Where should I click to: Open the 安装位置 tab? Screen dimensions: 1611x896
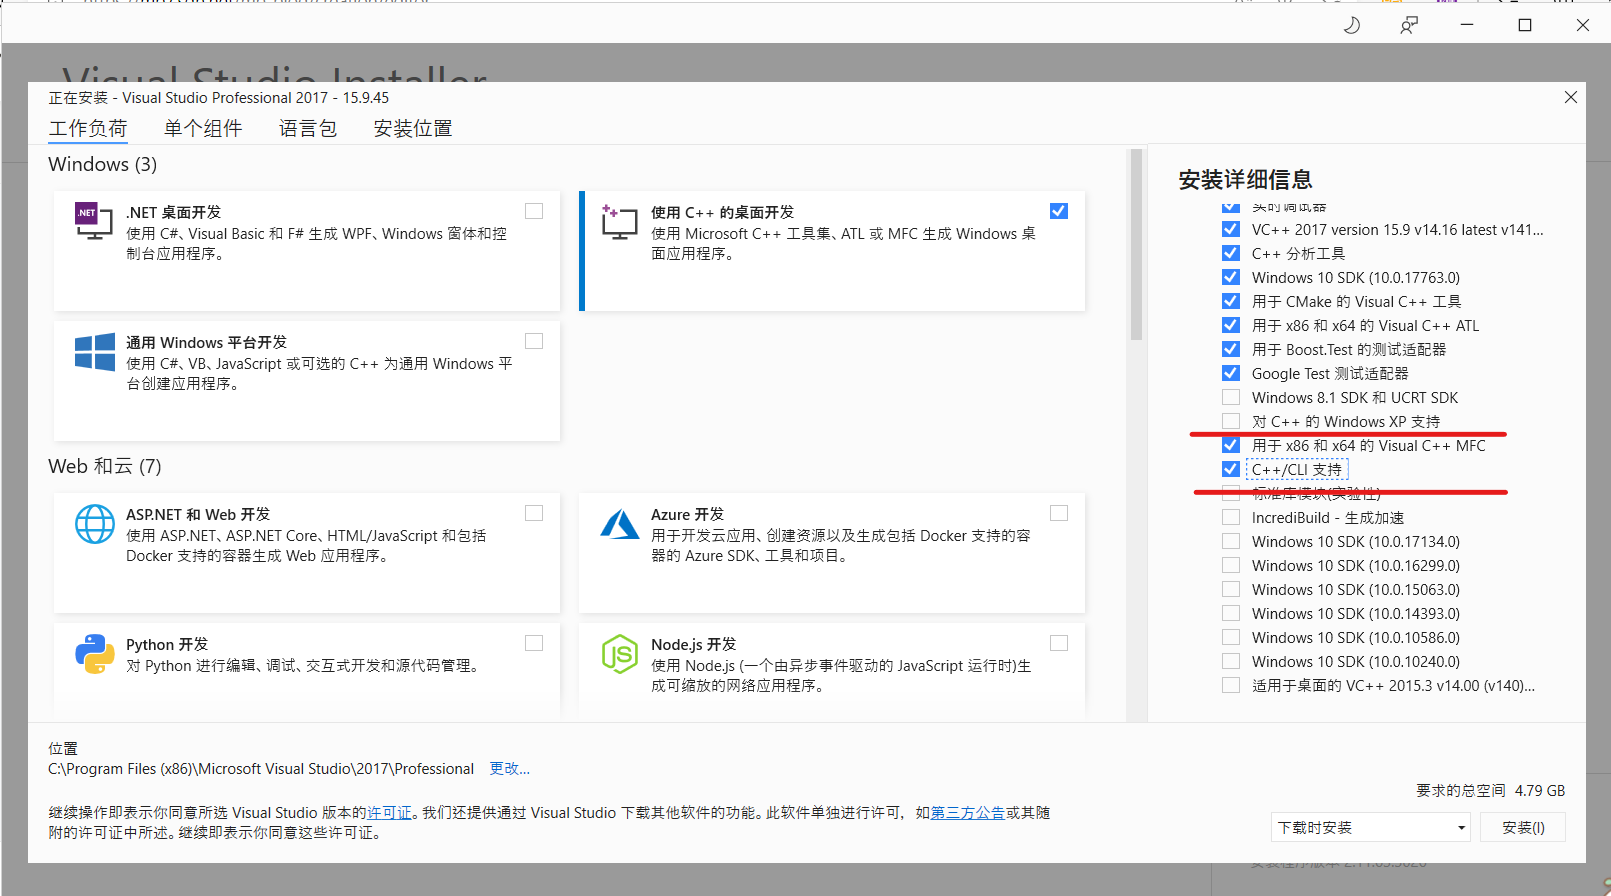413,128
